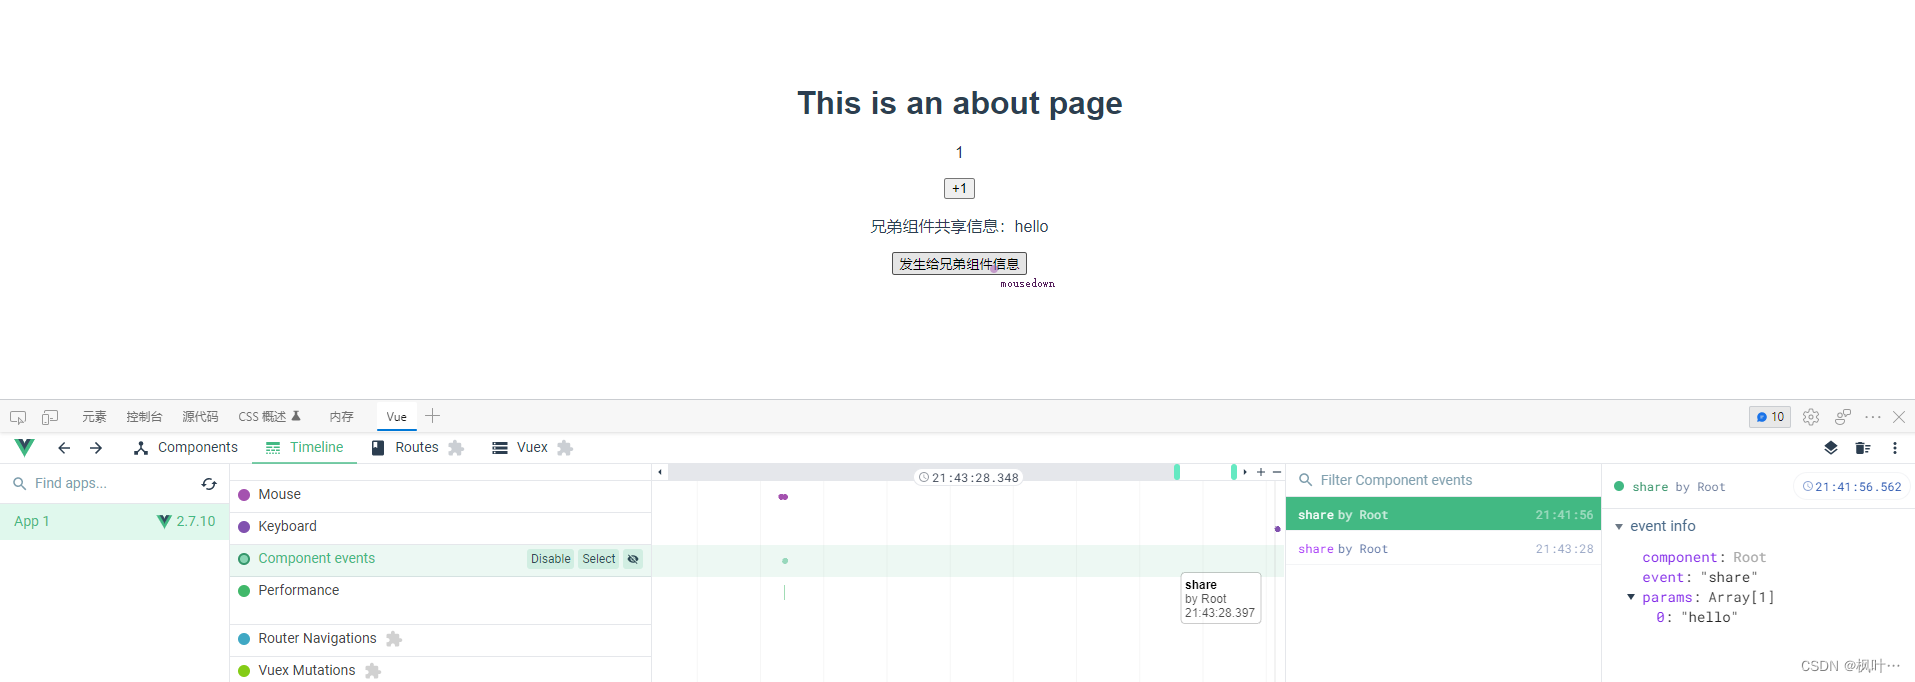Screen dimensions: 1915x682
Task: Open the 控制台 devtools tab
Action: pyautogui.click(x=144, y=417)
